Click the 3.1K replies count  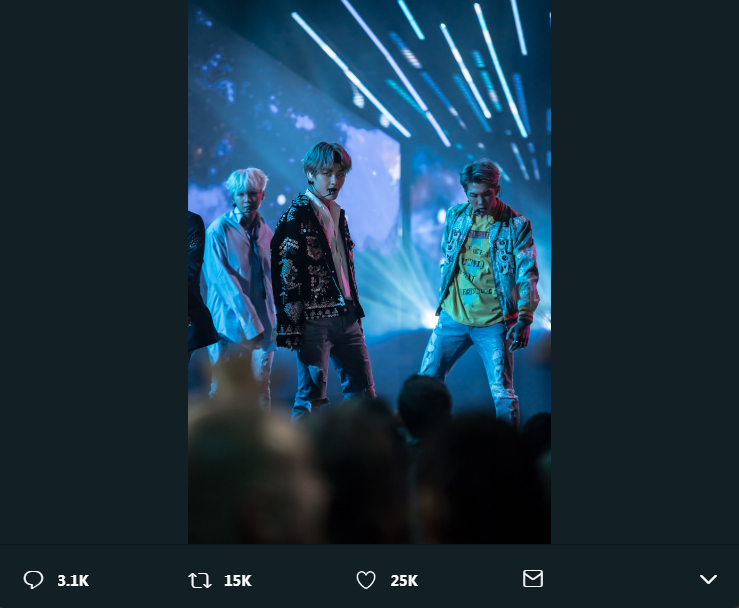[x=73, y=581]
